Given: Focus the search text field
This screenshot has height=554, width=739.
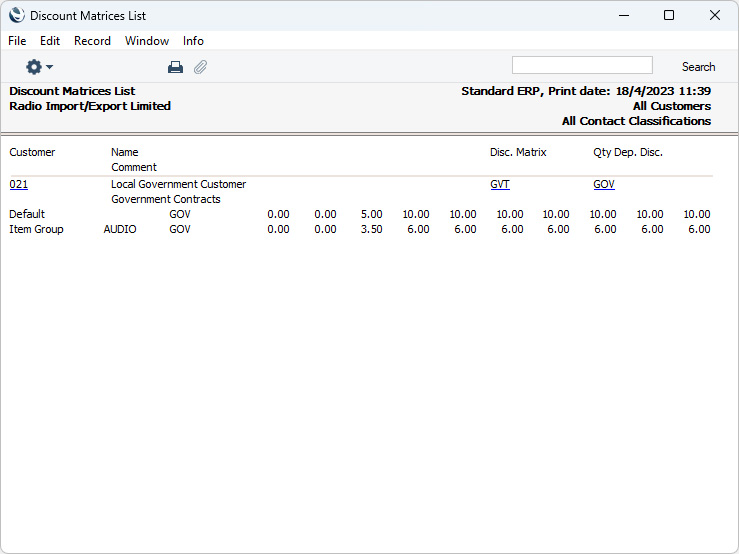Looking at the screenshot, I should [582, 65].
